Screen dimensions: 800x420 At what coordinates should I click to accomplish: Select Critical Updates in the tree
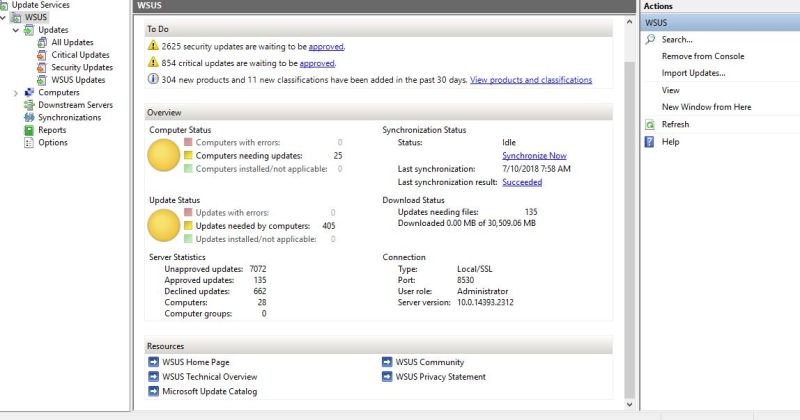click(80, 55)
